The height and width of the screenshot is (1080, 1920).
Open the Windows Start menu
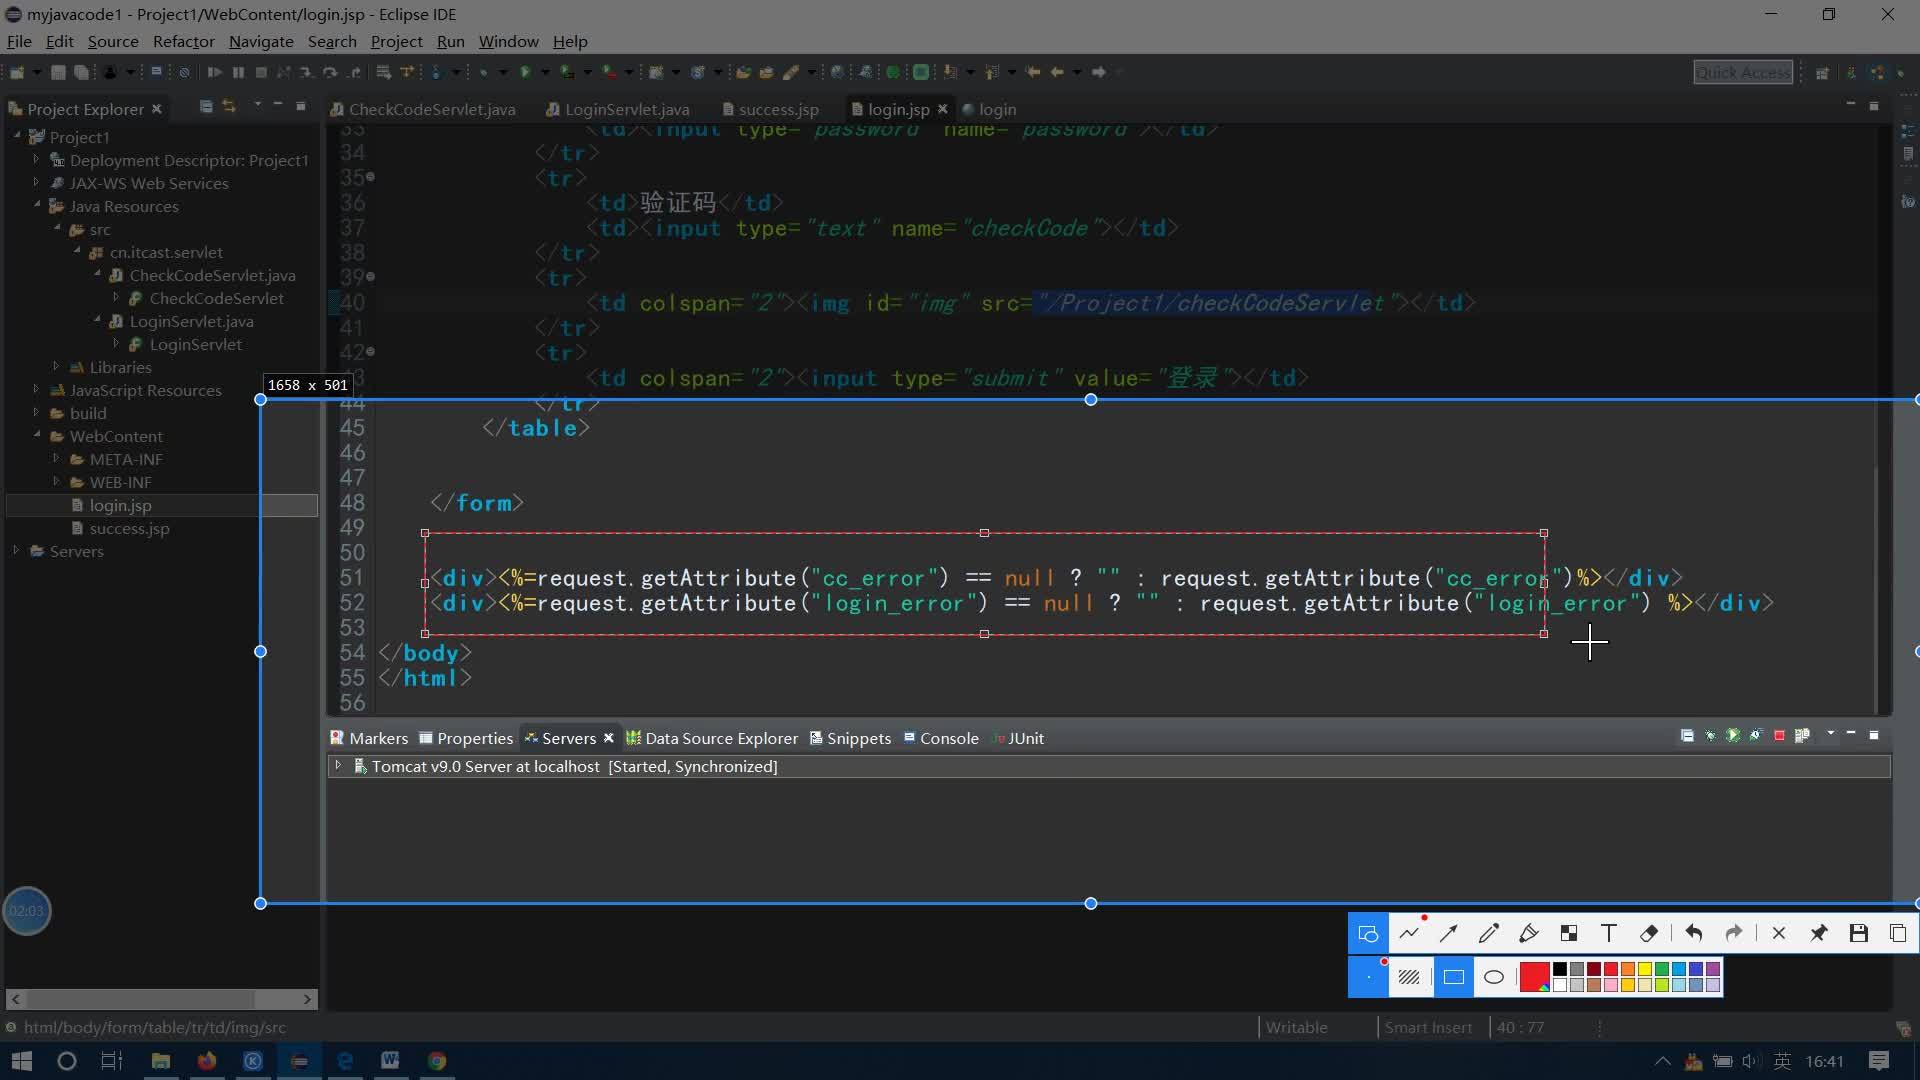click(x=21, y=1061)
